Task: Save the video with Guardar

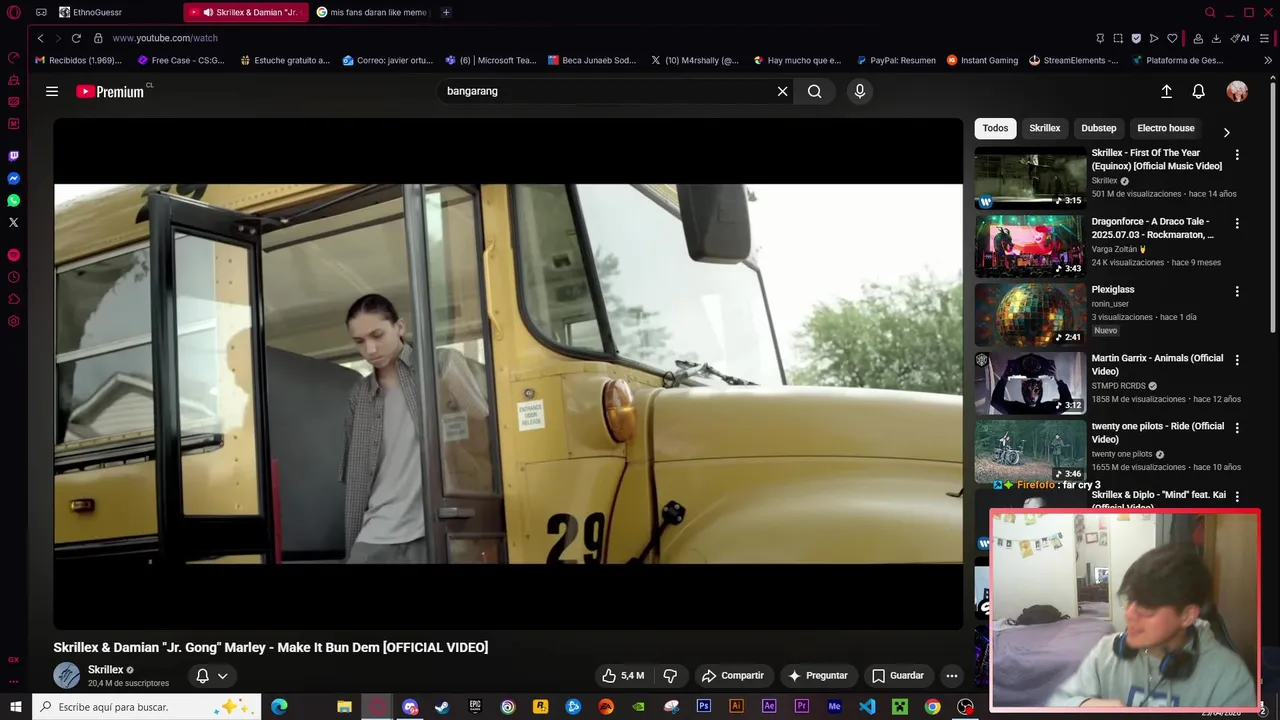Action: 897,675
